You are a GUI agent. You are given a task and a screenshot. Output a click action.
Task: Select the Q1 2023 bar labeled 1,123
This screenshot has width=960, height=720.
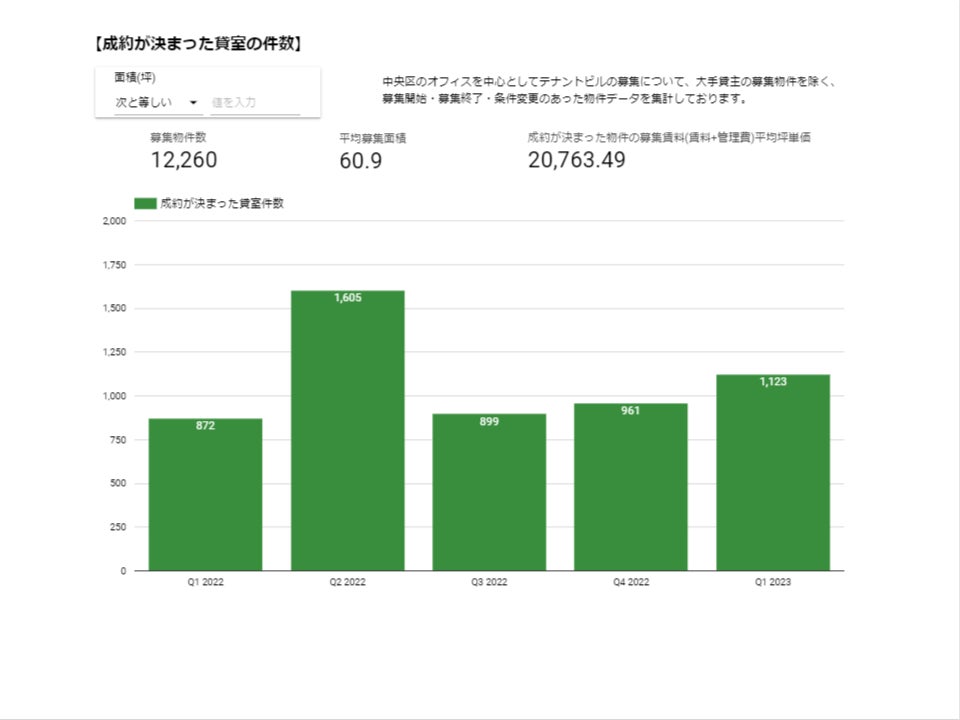click(x=773, y=473)
